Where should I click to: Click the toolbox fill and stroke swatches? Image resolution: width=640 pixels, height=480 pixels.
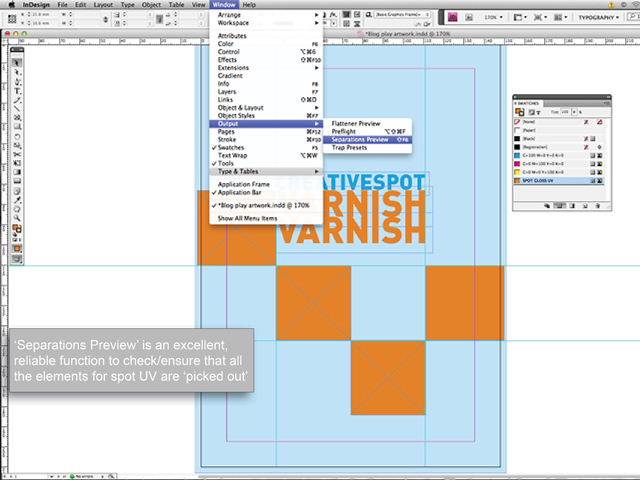(x=17, y=229)
